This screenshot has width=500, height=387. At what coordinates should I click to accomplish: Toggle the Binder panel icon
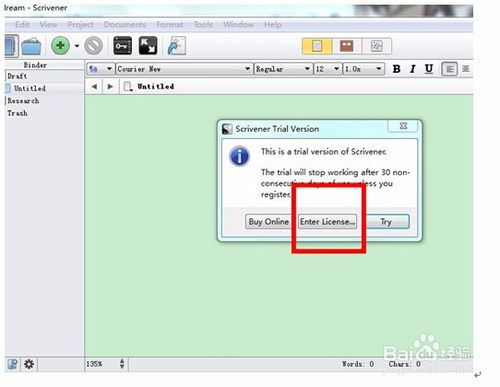[11, 46]
